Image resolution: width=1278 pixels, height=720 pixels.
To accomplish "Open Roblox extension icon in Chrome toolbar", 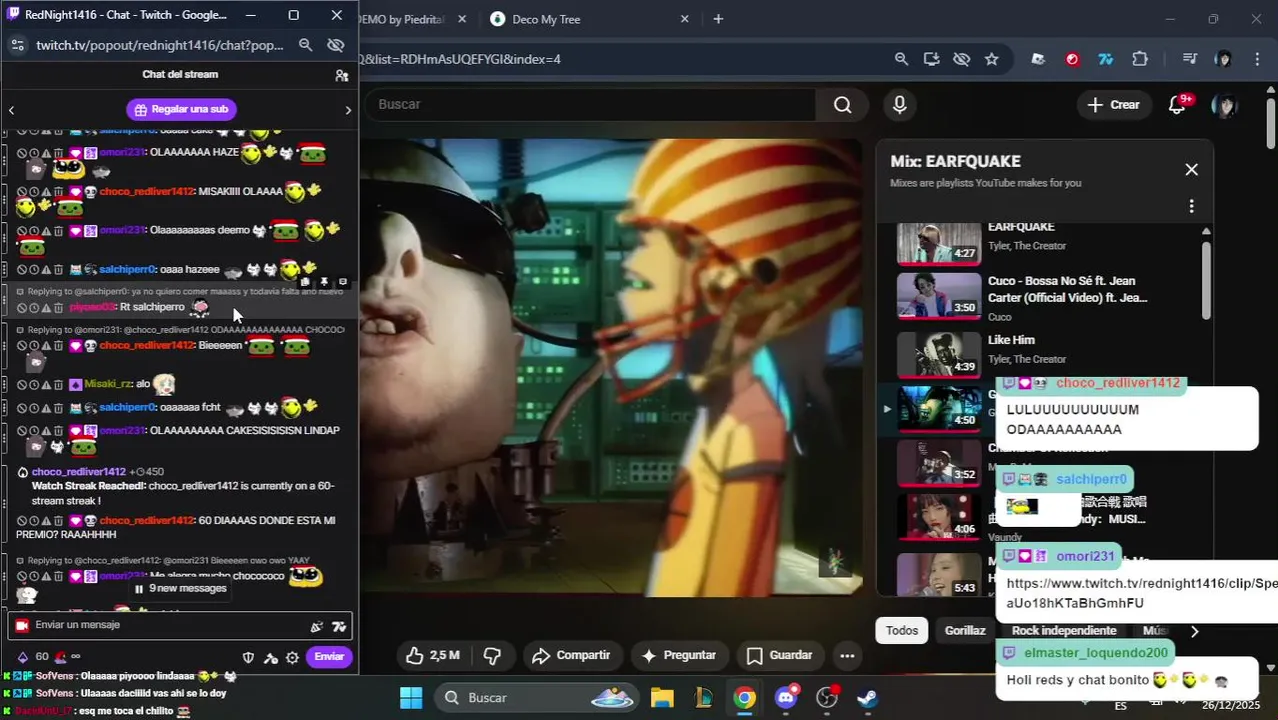I will coord(1038,59).
